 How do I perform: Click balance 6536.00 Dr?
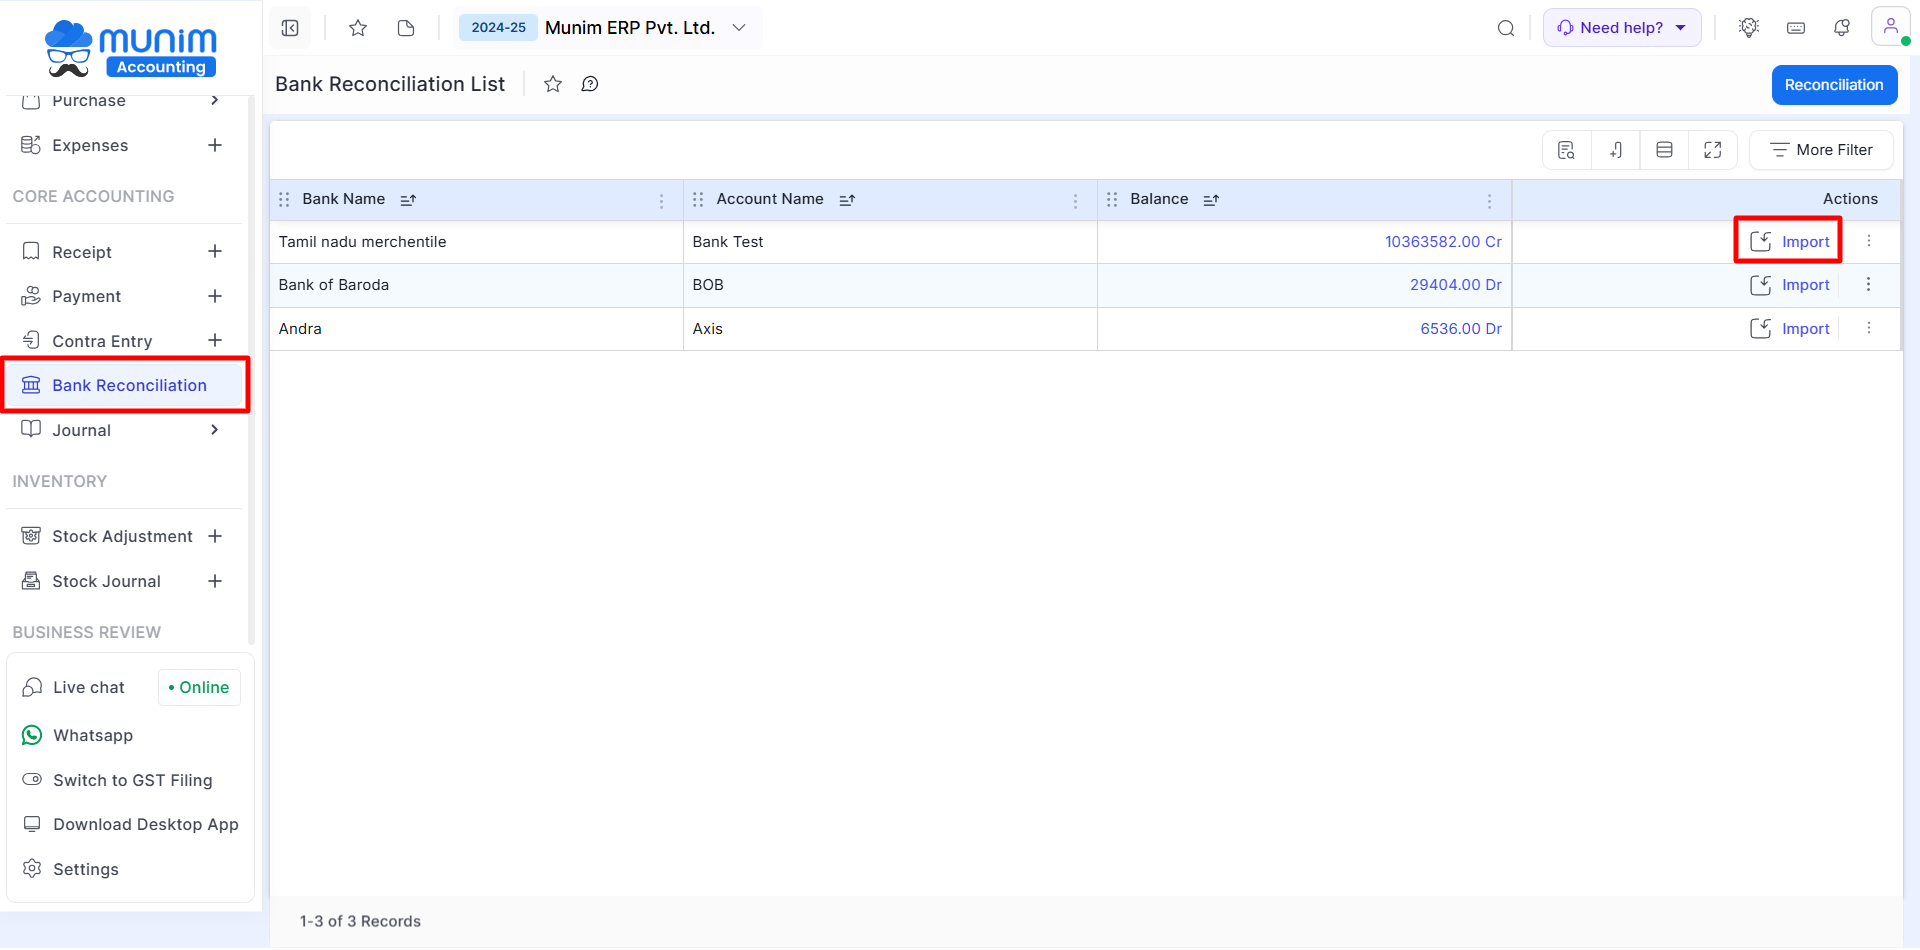(x=1461, y=329)
